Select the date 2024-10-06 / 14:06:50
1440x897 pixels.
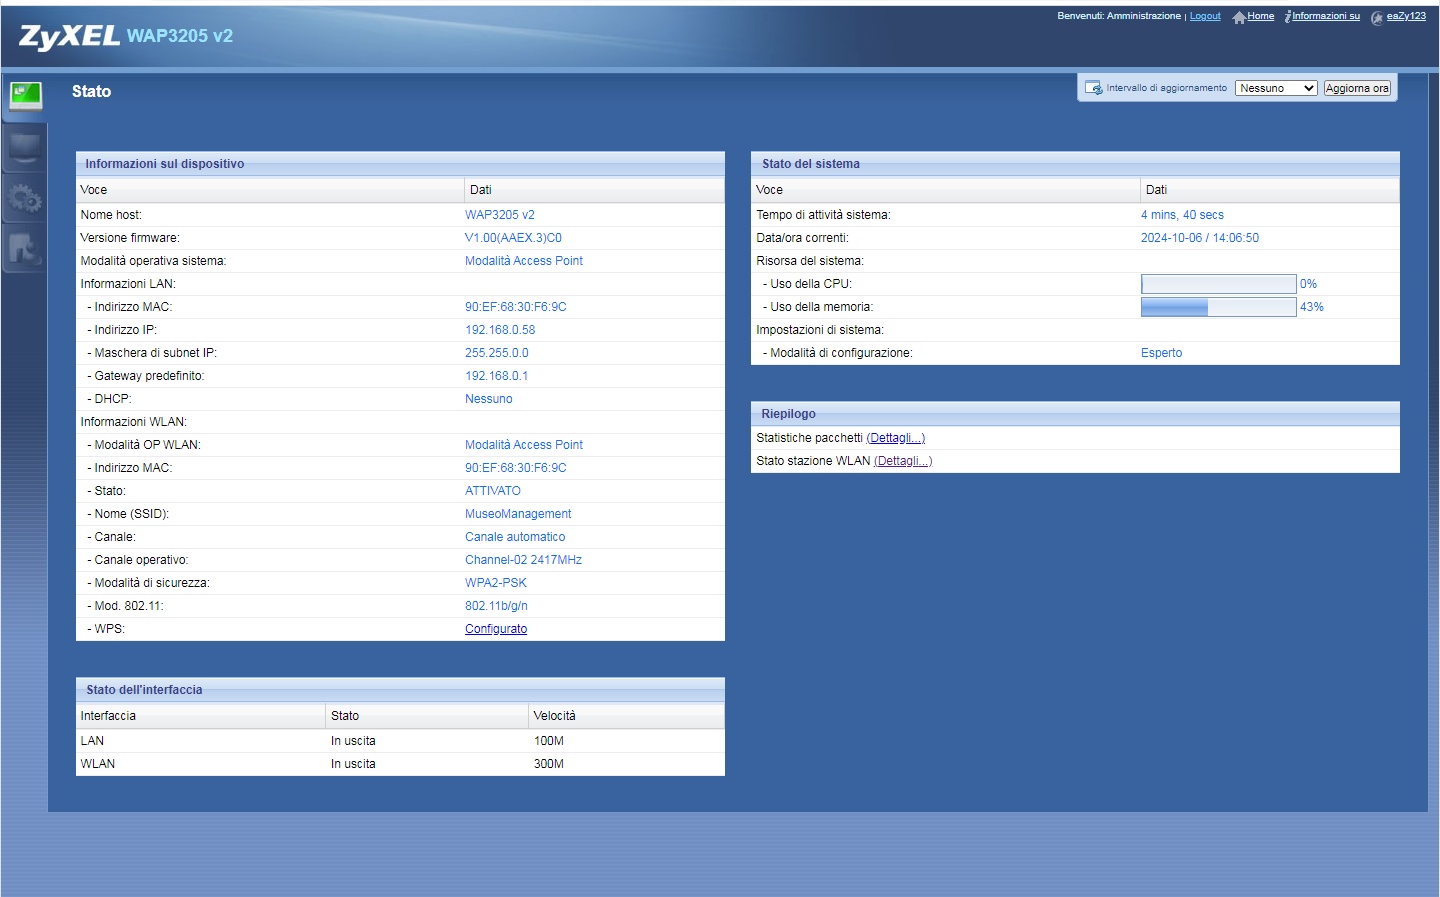tap(1200, 238)
